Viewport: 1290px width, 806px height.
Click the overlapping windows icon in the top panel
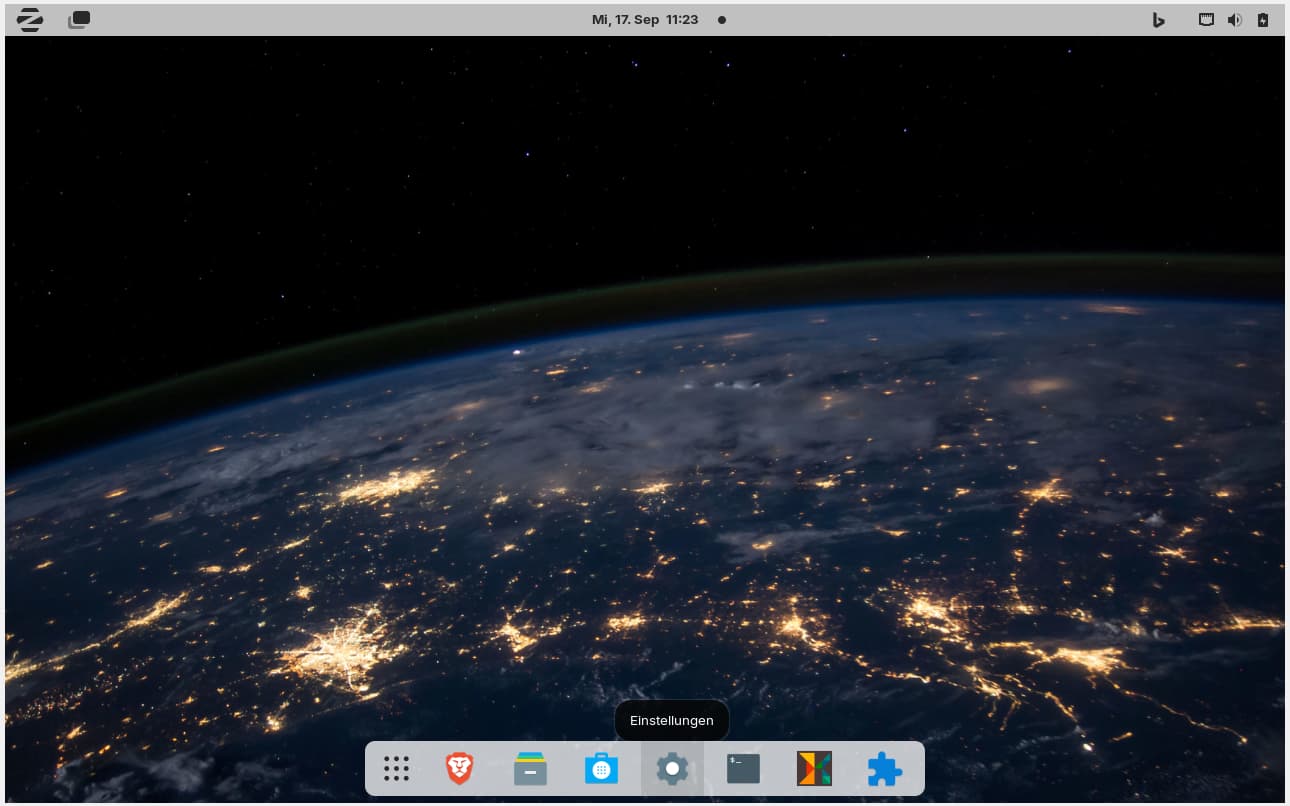pyautogui.click(x=79, y=20)
